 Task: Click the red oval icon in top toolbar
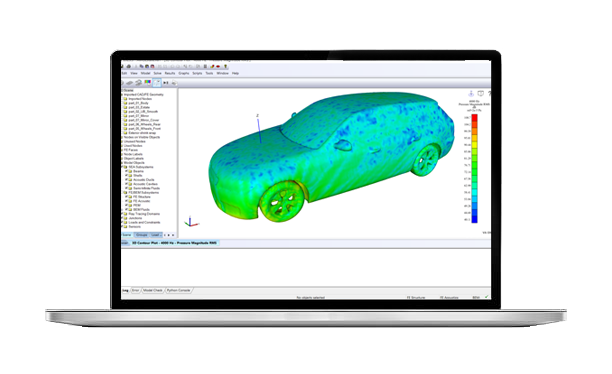218,66
